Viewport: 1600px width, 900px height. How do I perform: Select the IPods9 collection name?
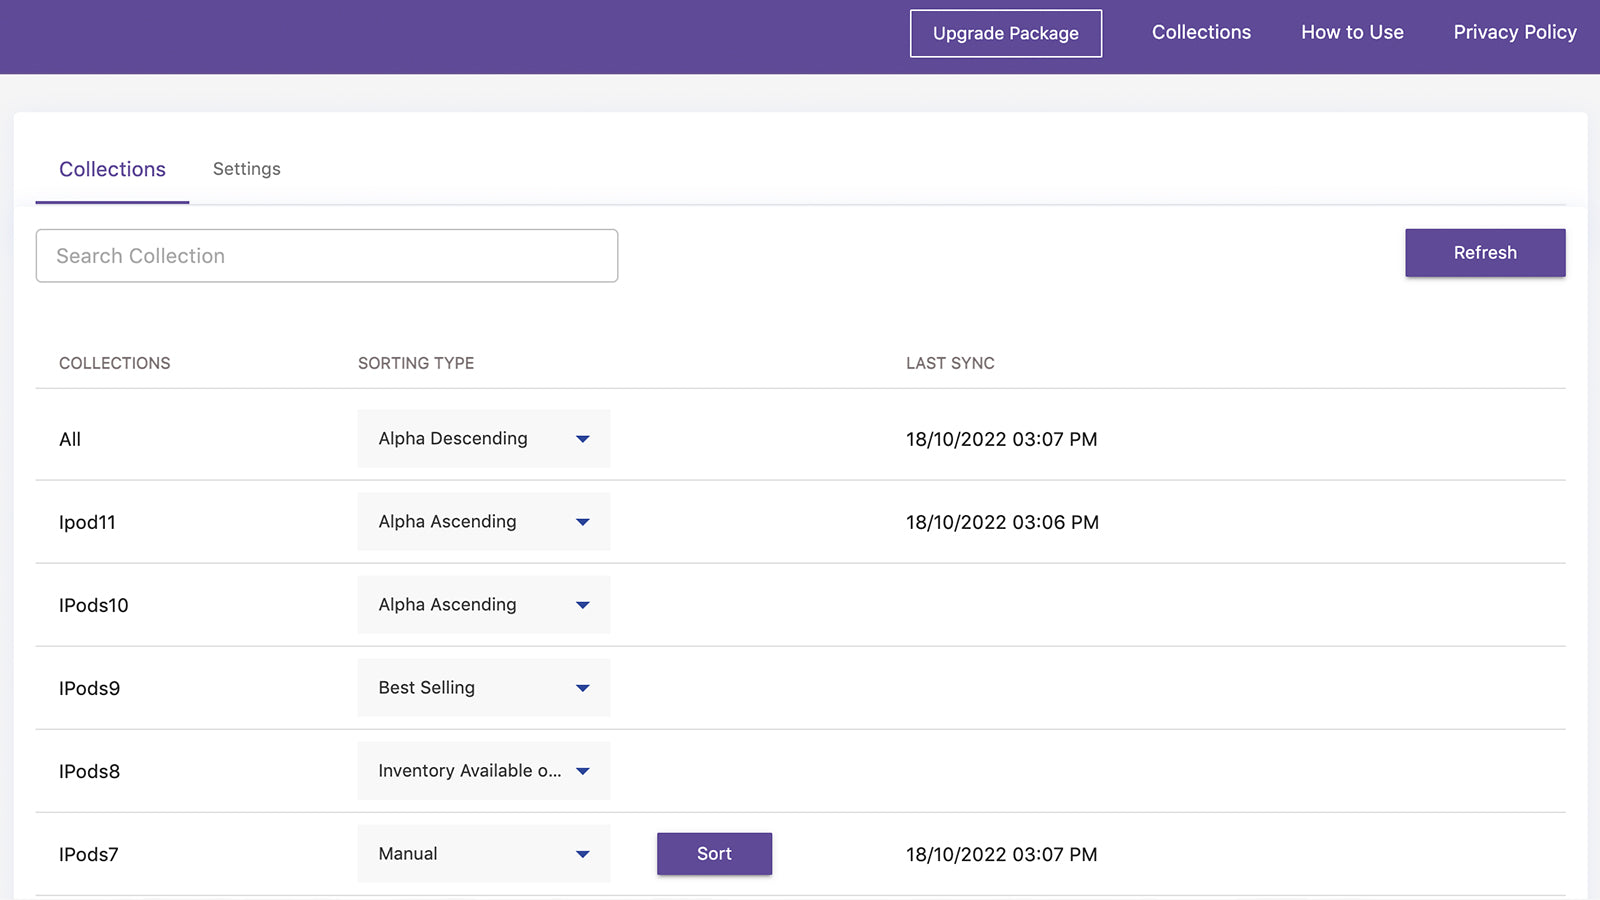[x=88, y=688]
